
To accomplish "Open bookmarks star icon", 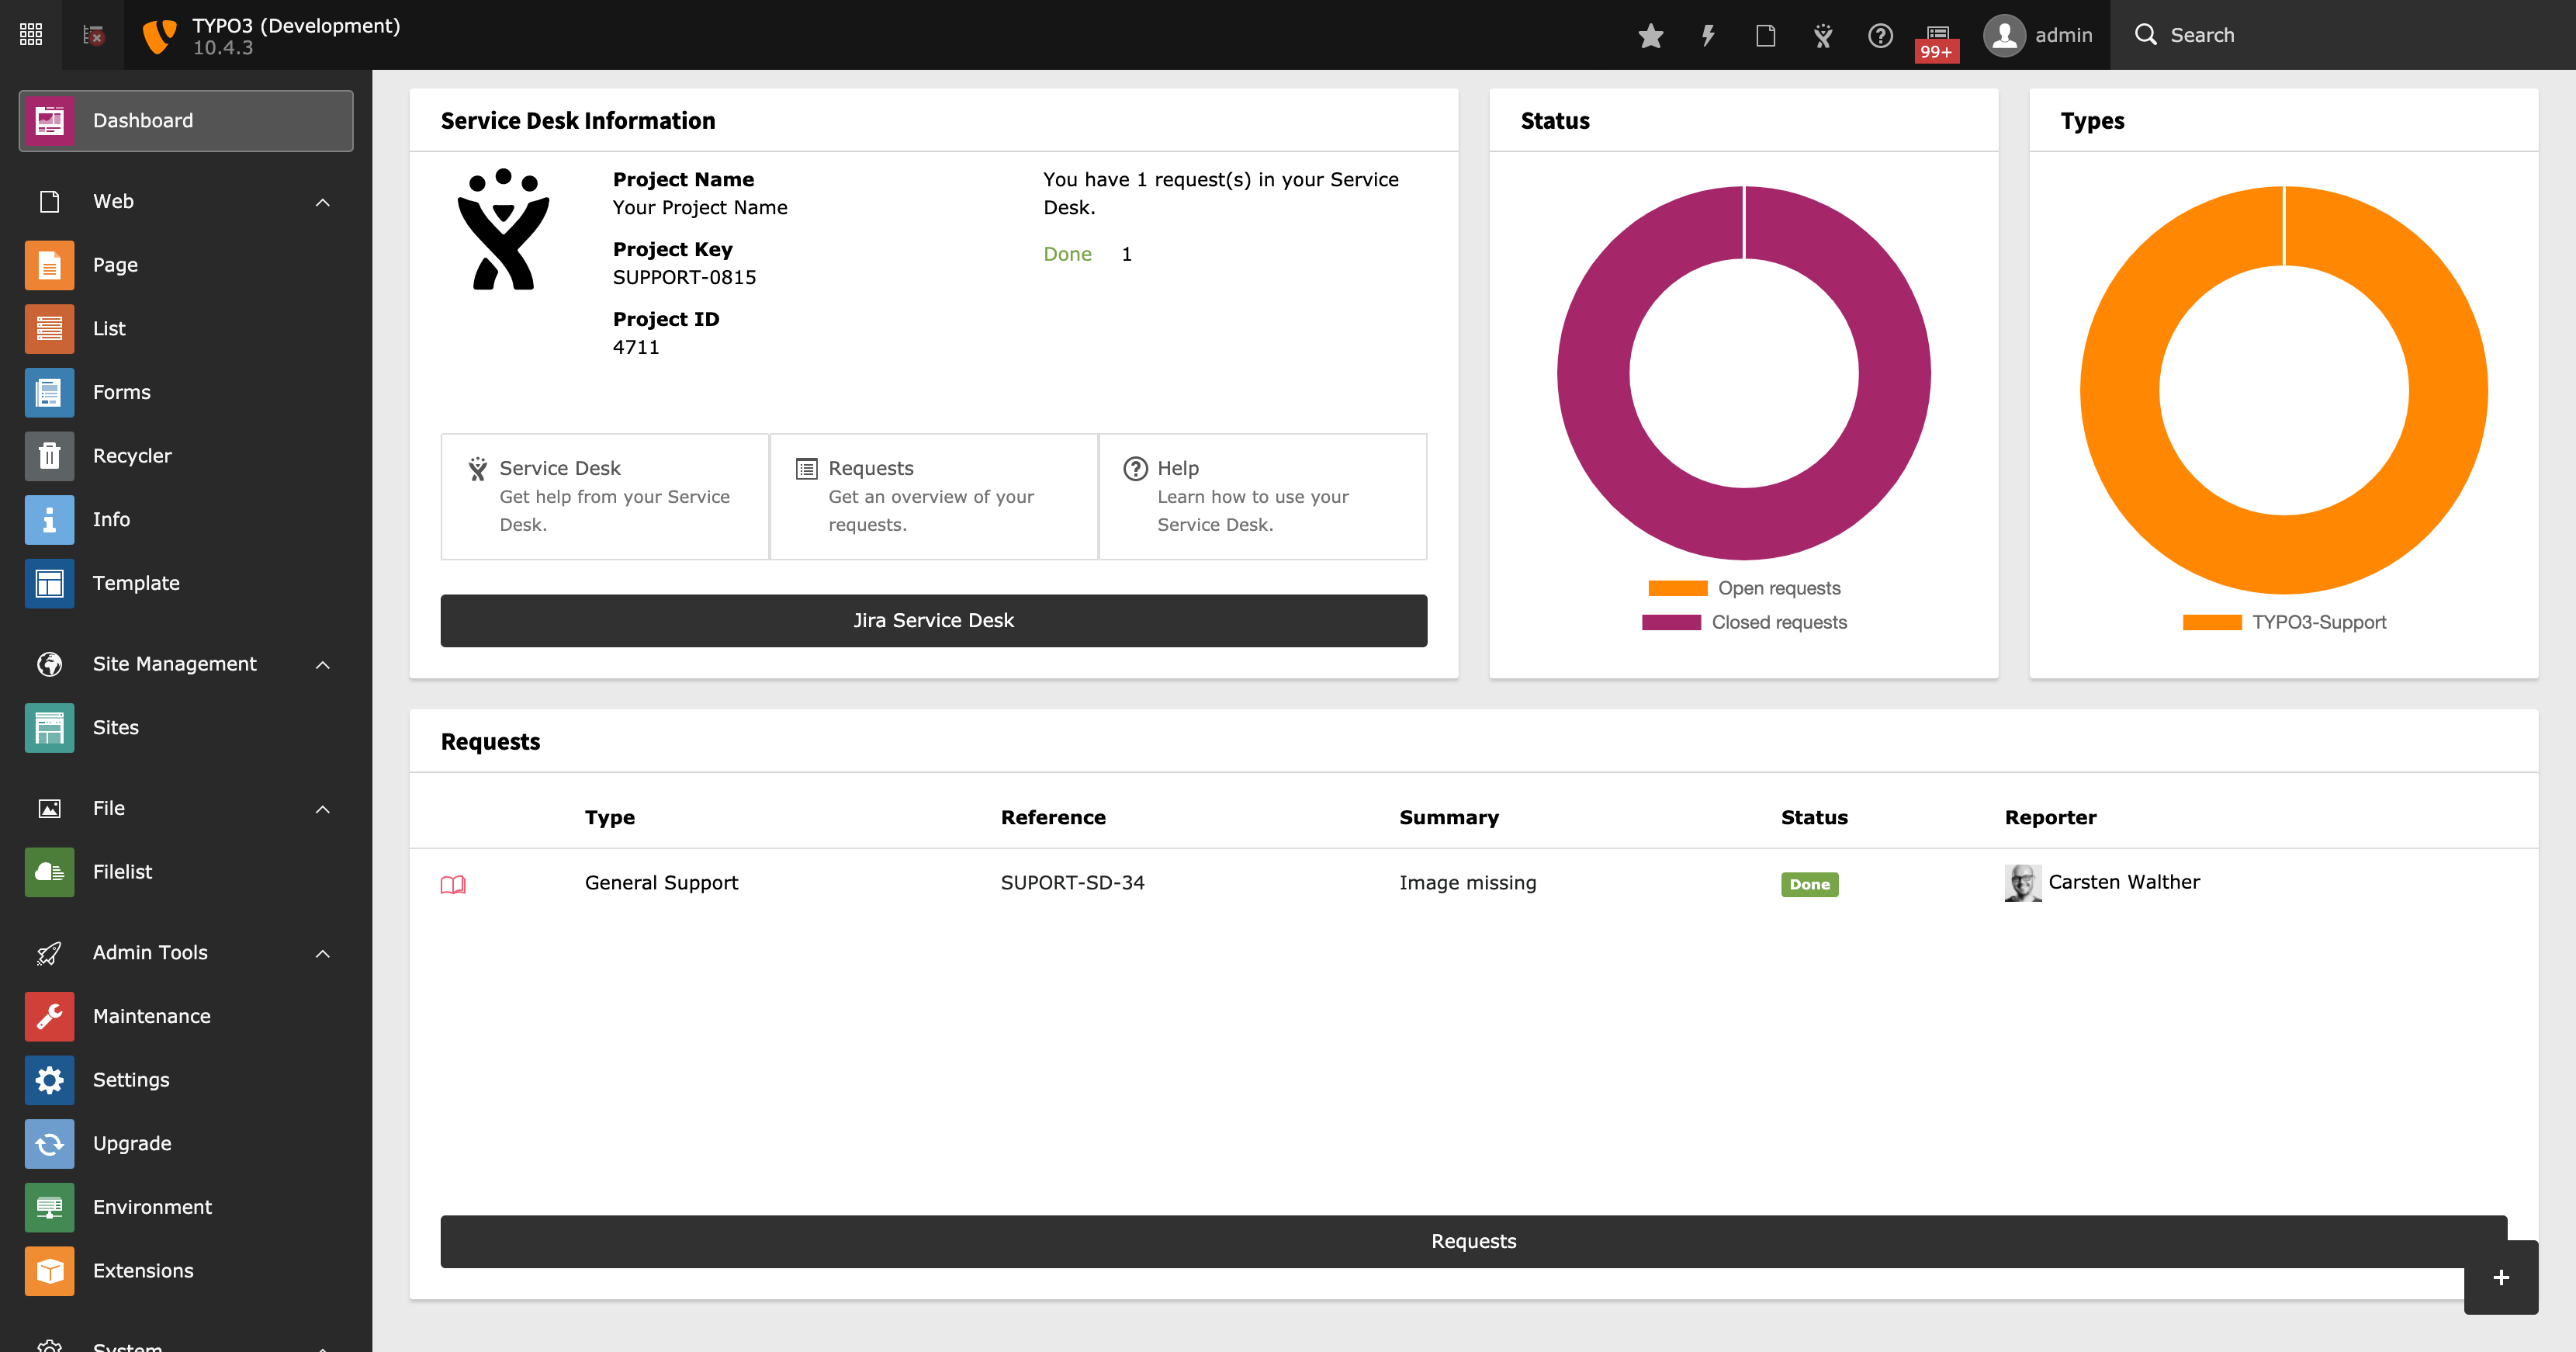I will point(1651,35).
